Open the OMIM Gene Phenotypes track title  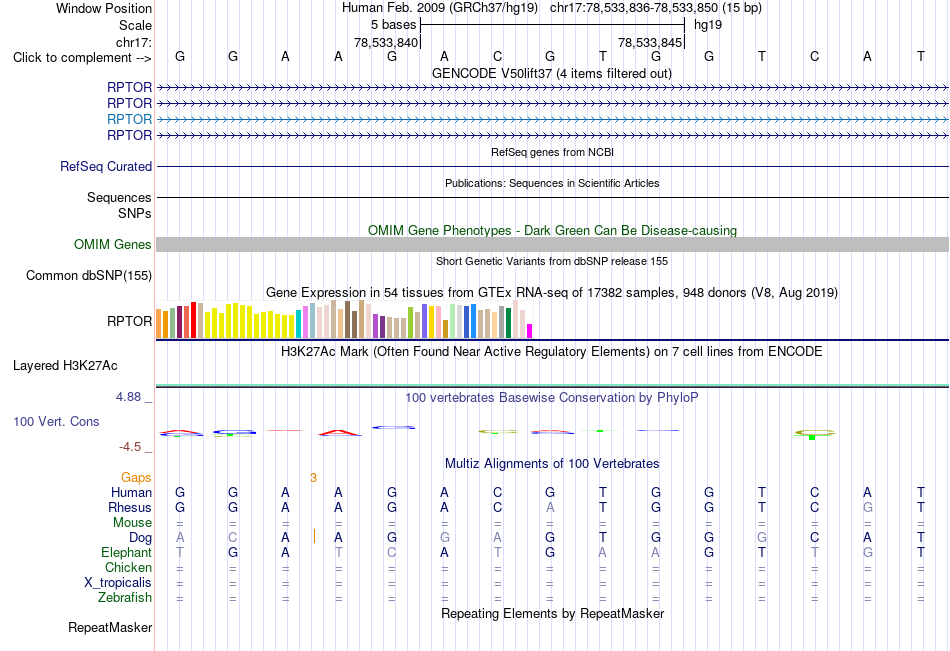553,230
